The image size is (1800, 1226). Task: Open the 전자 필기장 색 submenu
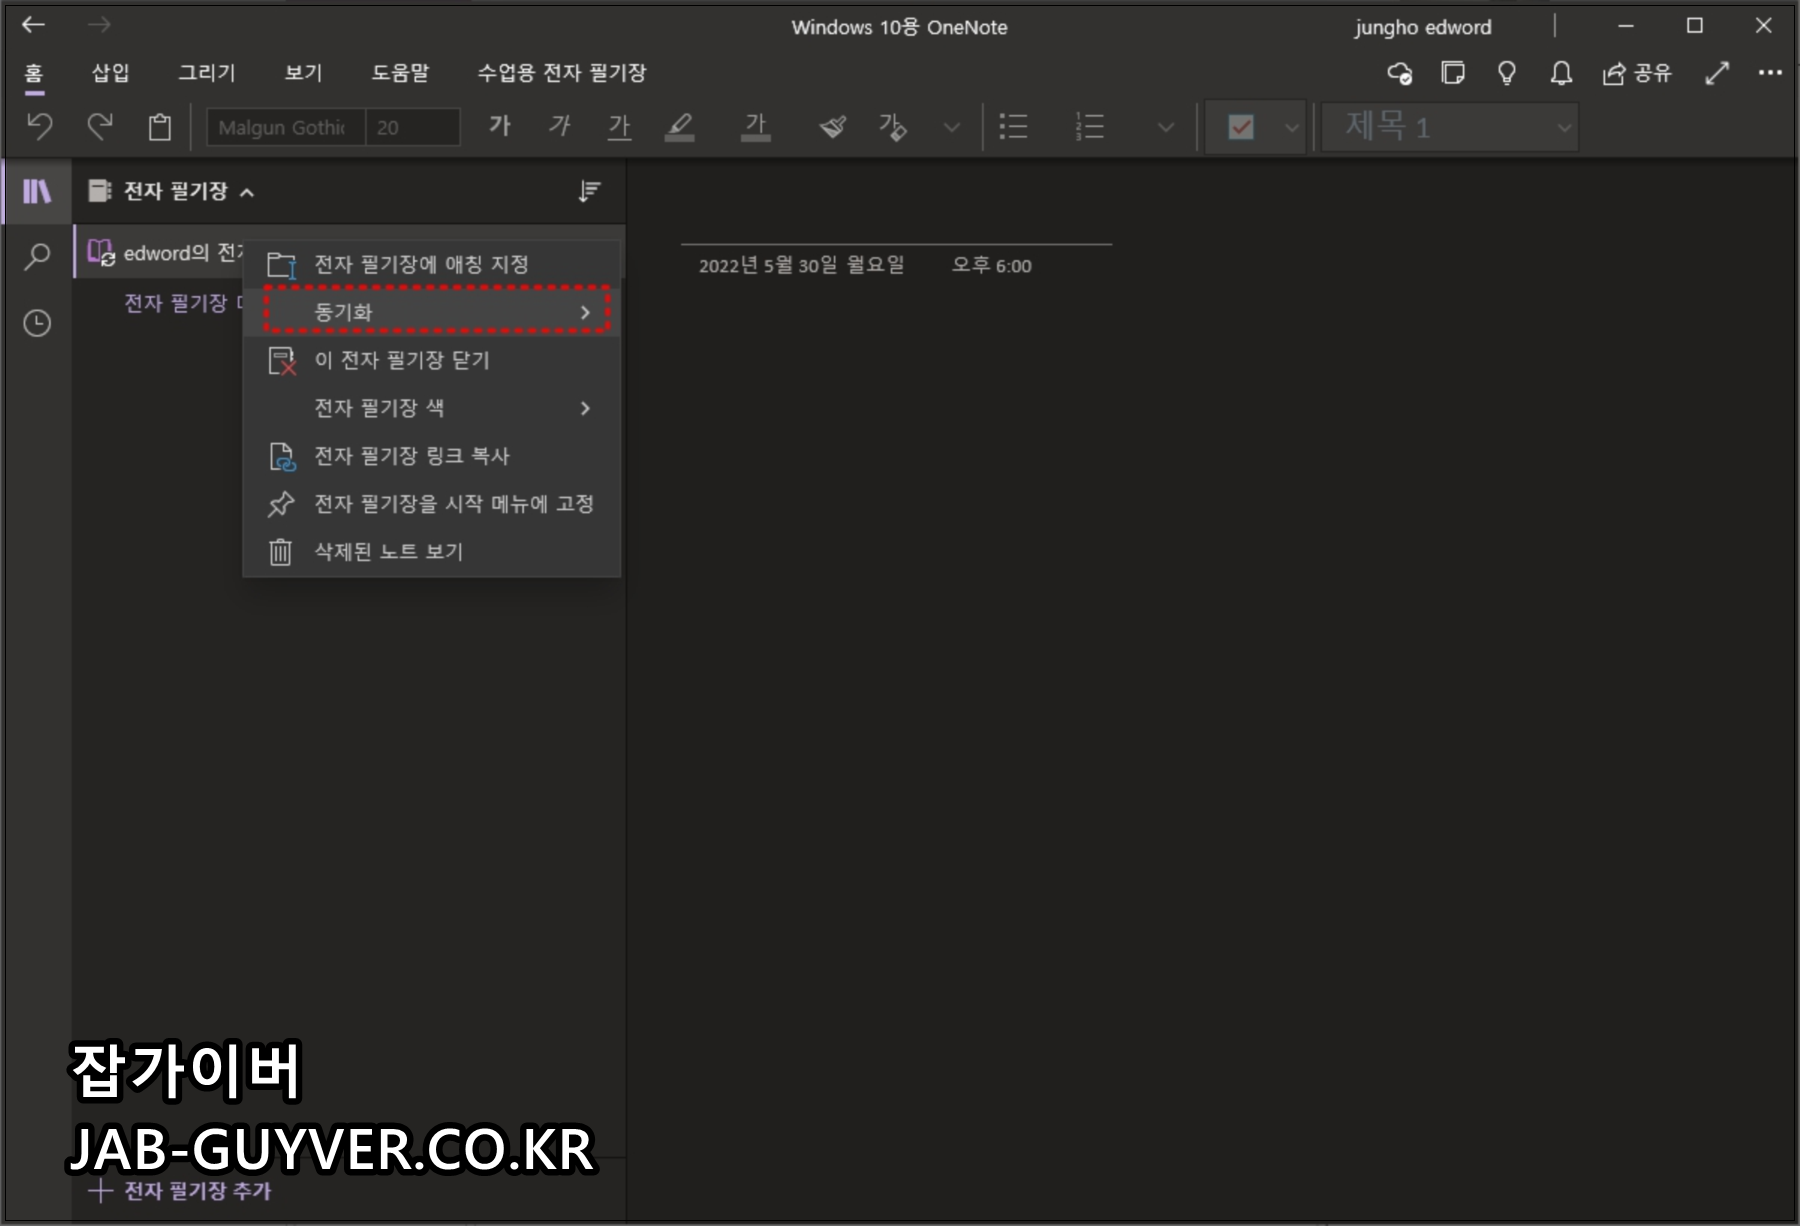tap(432, 408)
